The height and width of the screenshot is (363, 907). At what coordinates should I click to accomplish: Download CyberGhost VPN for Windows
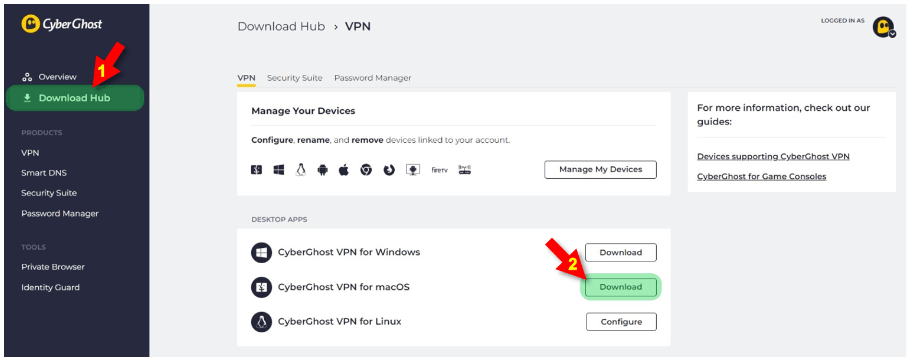coord(621,253)
